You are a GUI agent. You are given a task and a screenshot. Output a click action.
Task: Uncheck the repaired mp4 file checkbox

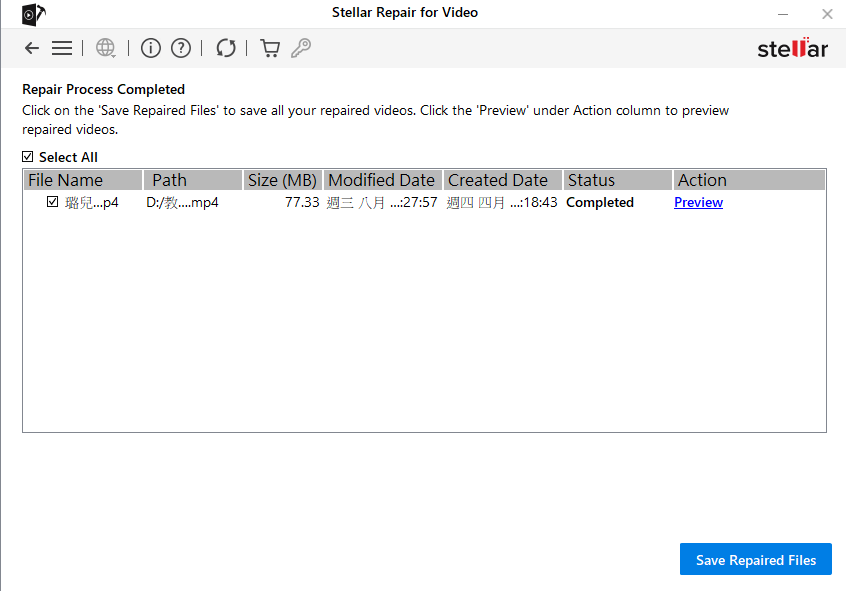pos(52,202)
